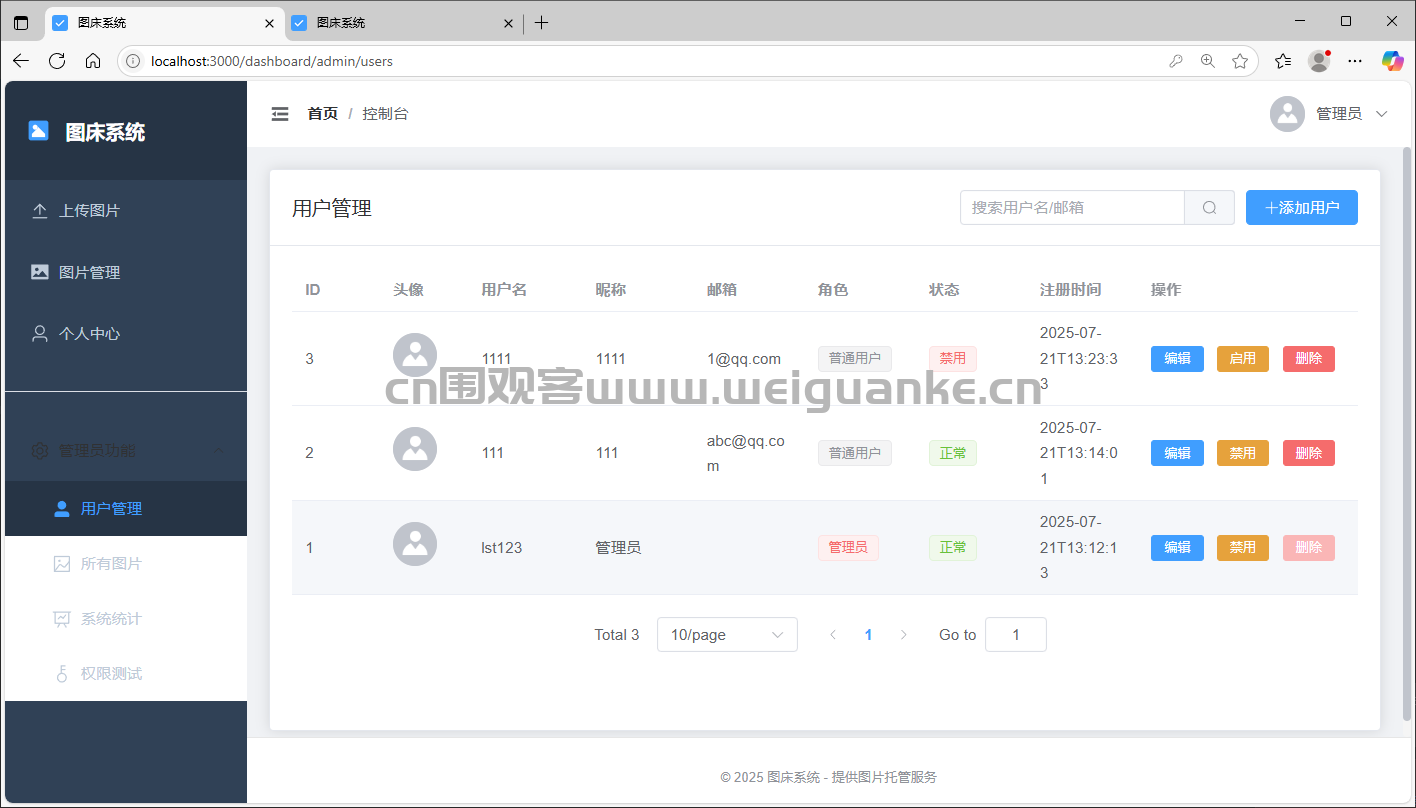Click the 管理员 role tag for lst123

pyautogui.click(x=848, y=548)
